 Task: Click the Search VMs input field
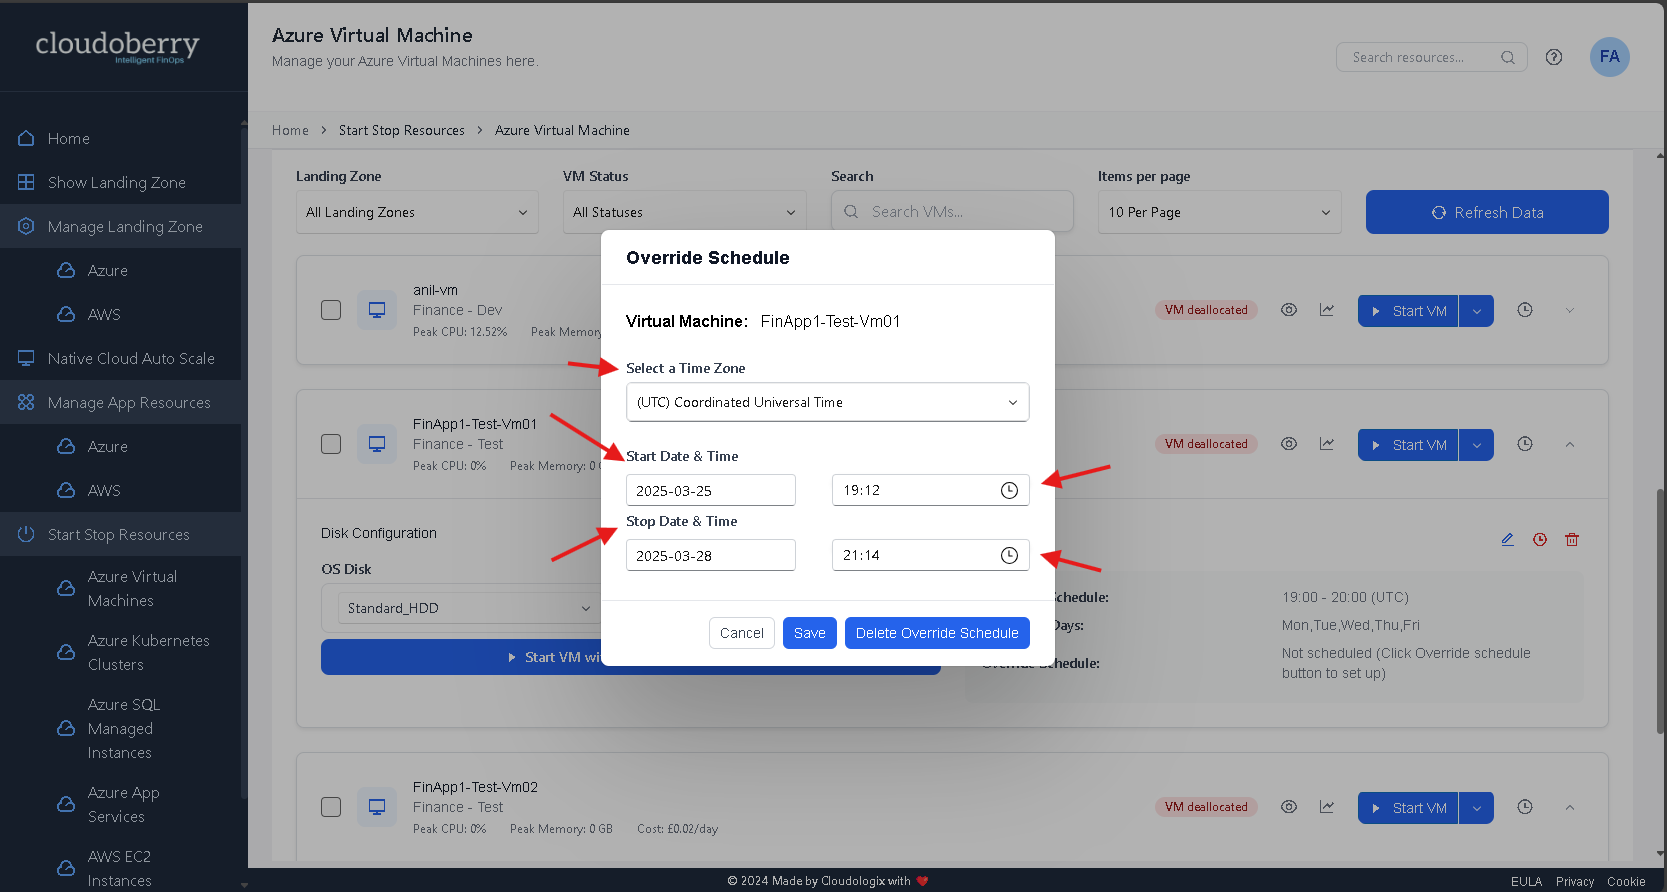(952, 212)
